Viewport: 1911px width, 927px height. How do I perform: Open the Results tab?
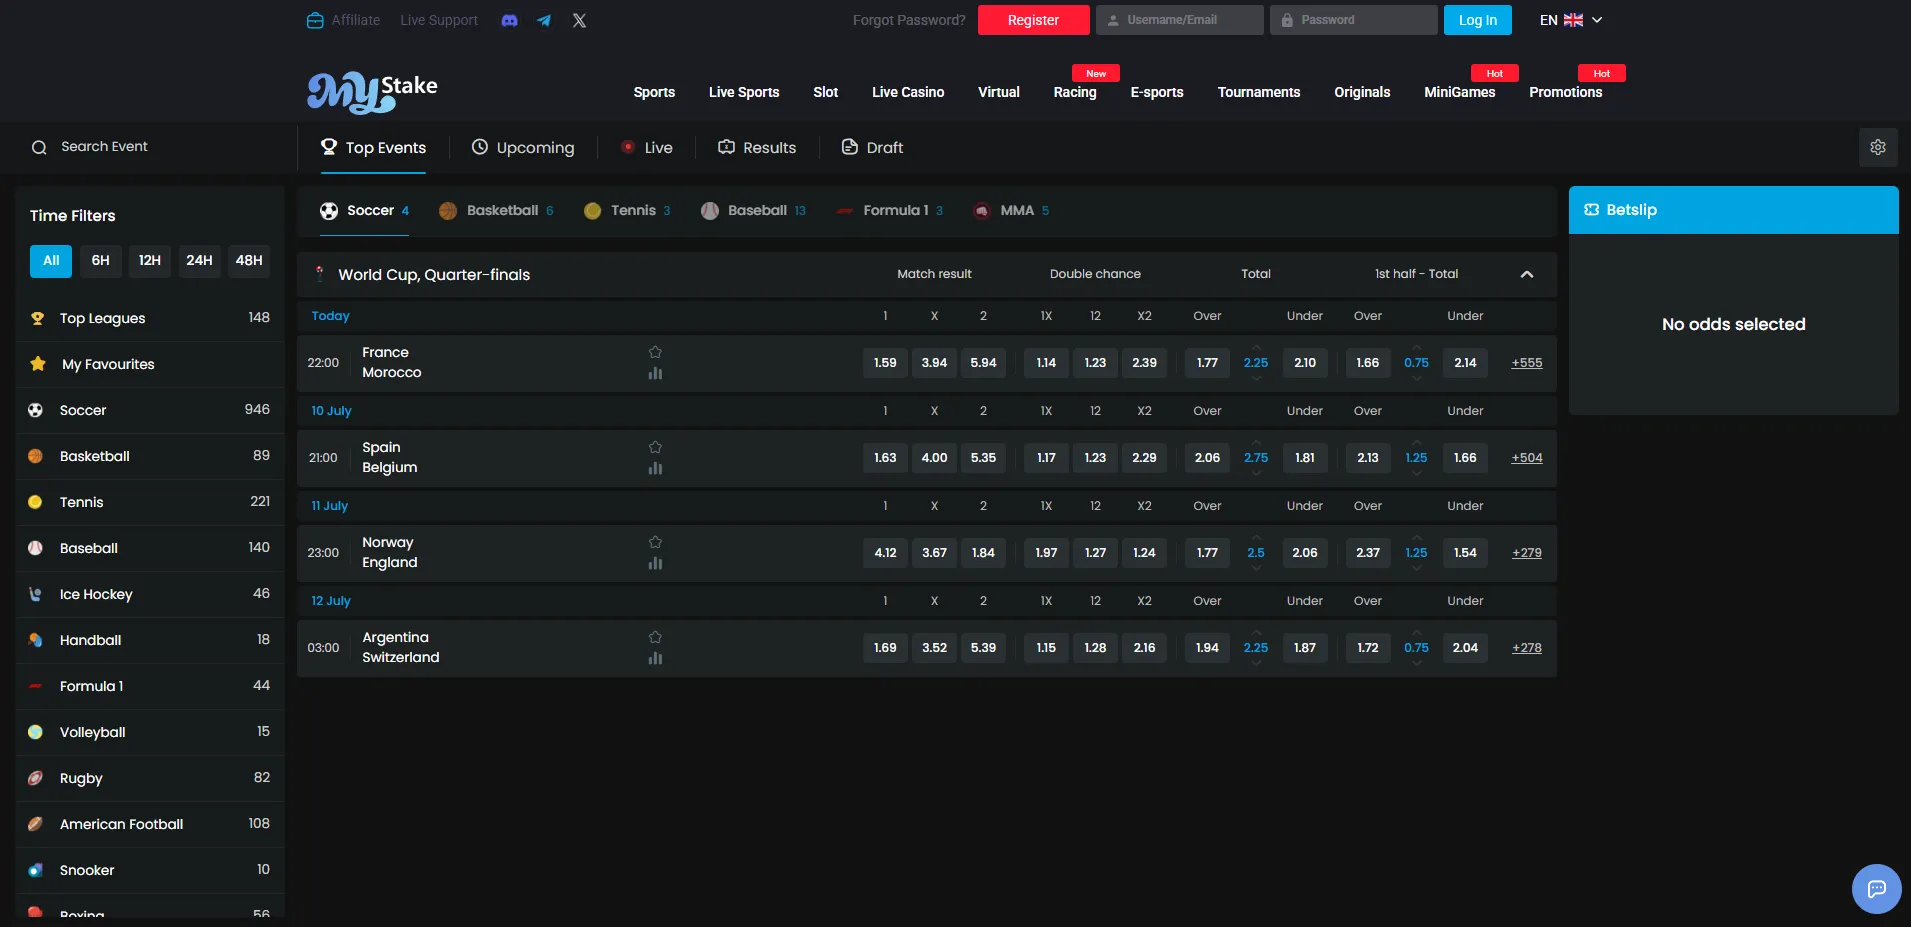click(x=757, y=148)
